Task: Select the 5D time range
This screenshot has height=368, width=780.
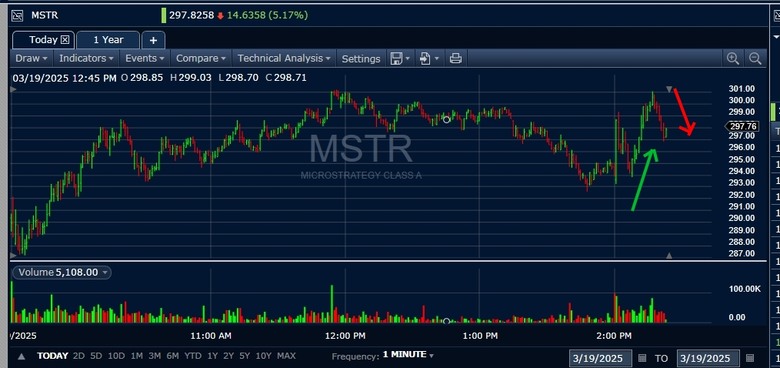Action: (x=96, y=356)
